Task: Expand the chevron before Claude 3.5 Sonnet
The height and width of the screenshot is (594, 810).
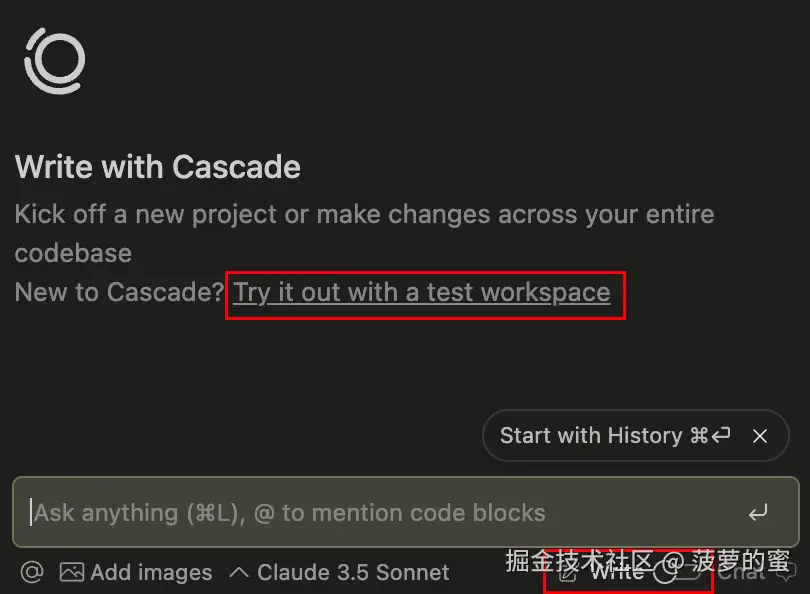Action: click(x=238, y=572)
